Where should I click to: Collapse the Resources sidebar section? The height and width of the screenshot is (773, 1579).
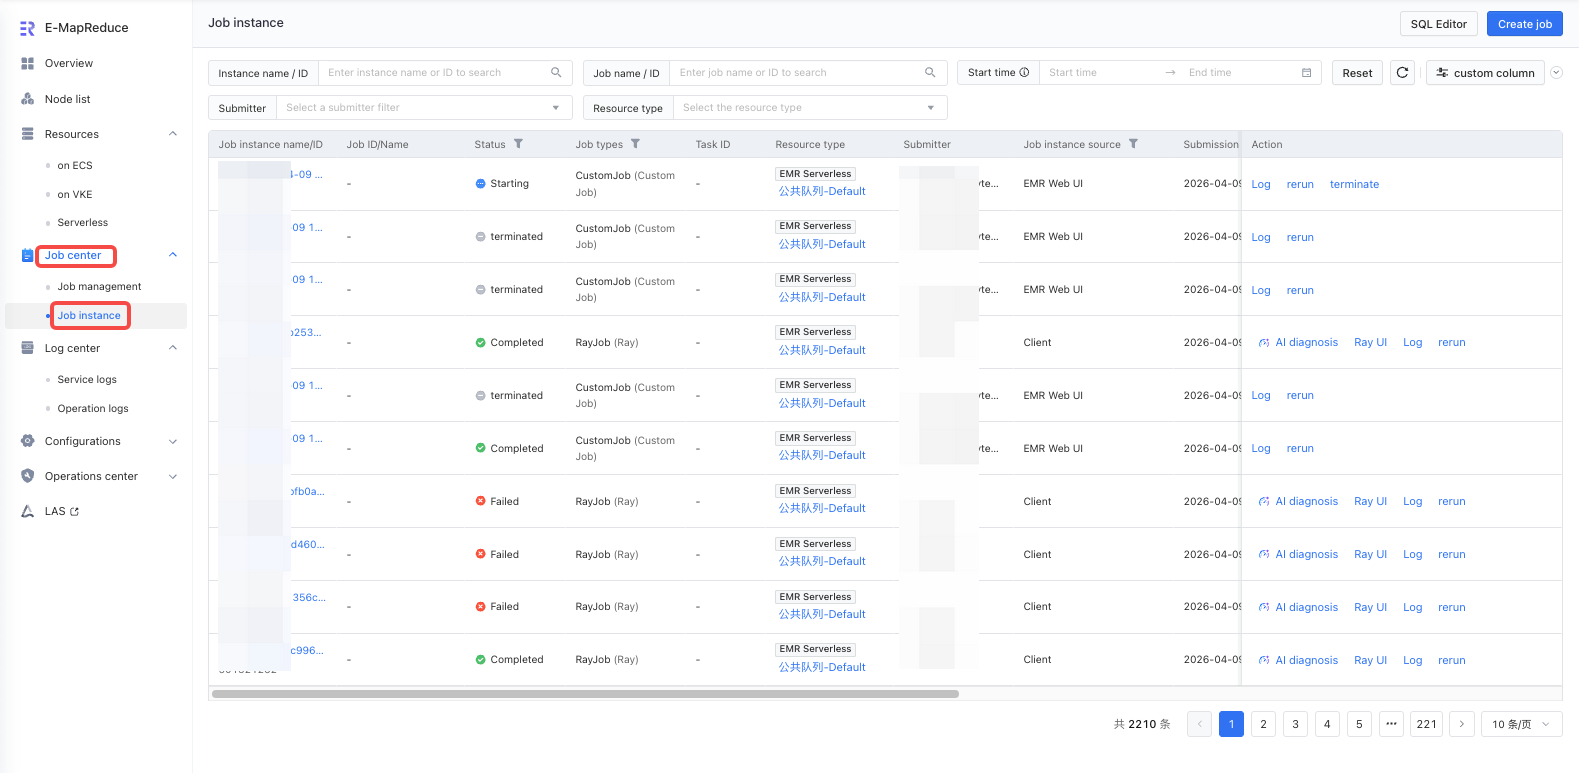173,134
